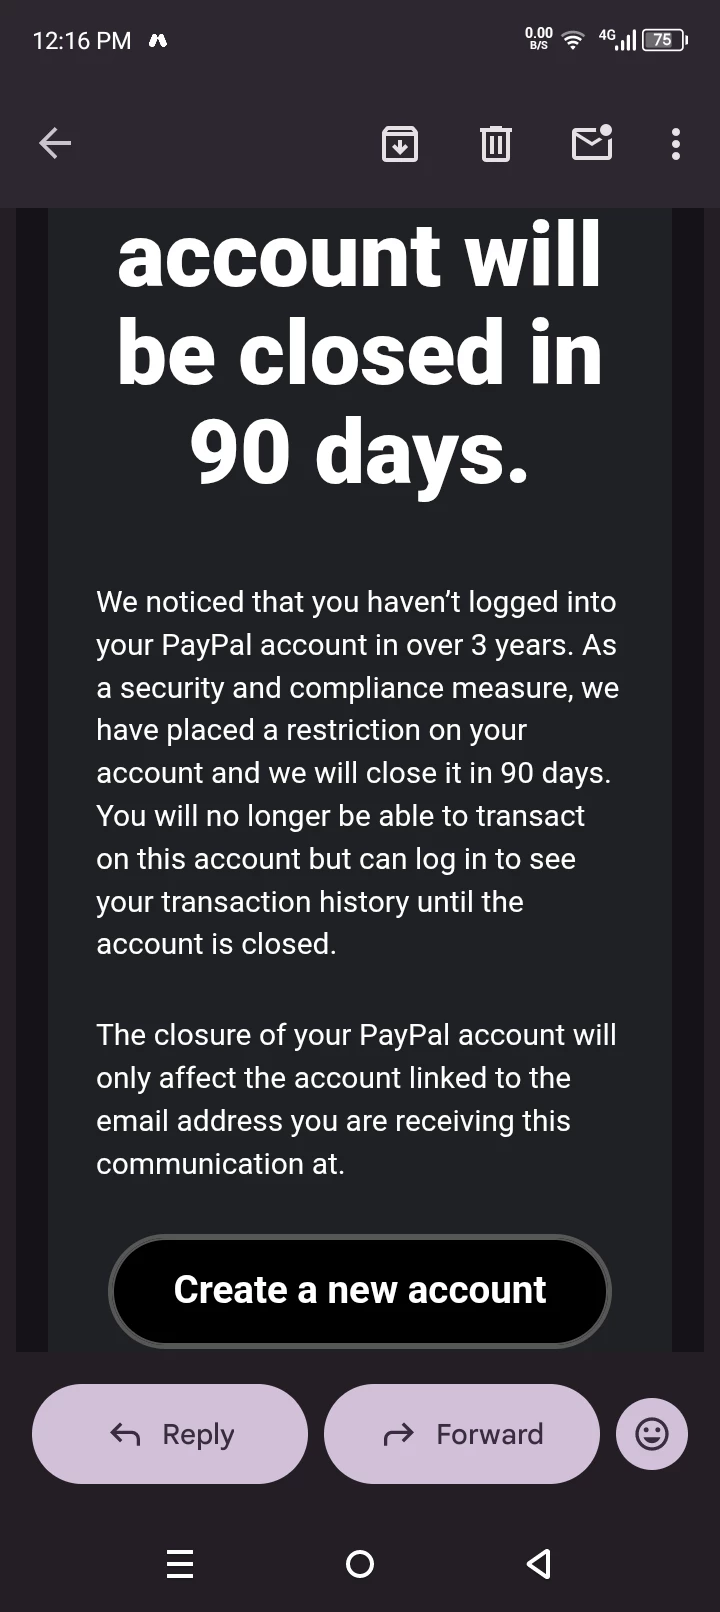This screenshot has height=1612, width=720.
Task: Archive this email
Action: (400, 144)
